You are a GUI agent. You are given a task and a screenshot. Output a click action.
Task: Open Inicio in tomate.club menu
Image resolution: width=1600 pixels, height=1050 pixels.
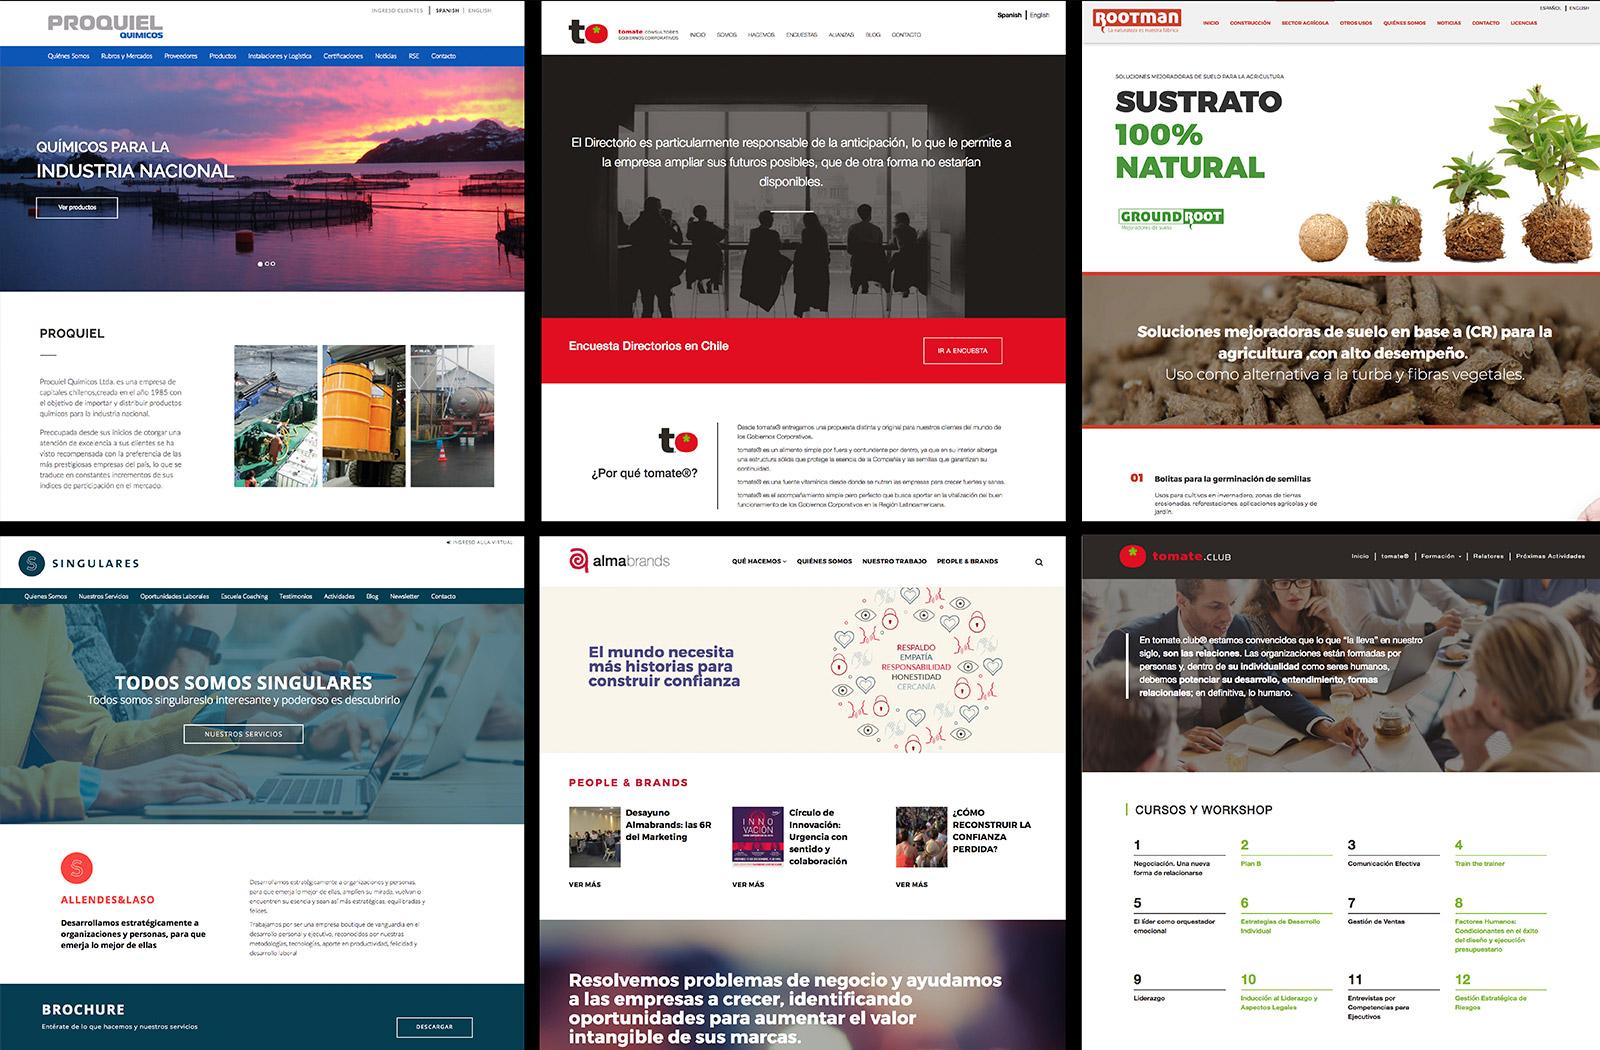pyautogui.click(x=1360, y=556)
